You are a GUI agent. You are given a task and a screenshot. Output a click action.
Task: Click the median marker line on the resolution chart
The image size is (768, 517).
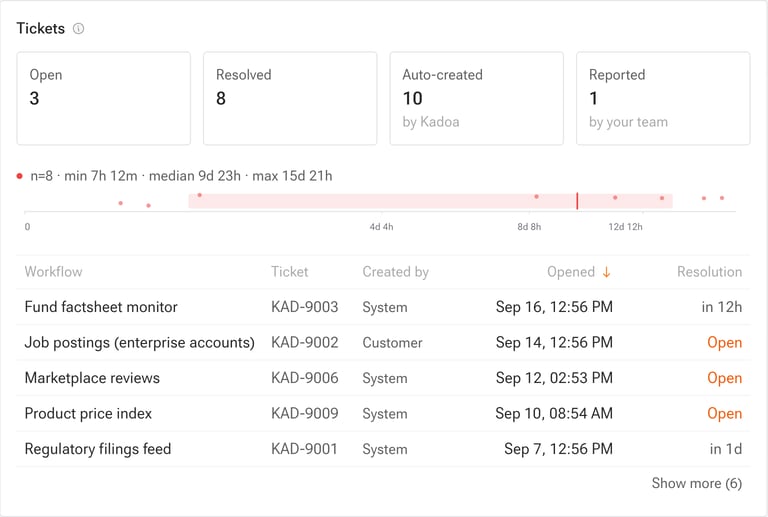click(x=577, y=201)
